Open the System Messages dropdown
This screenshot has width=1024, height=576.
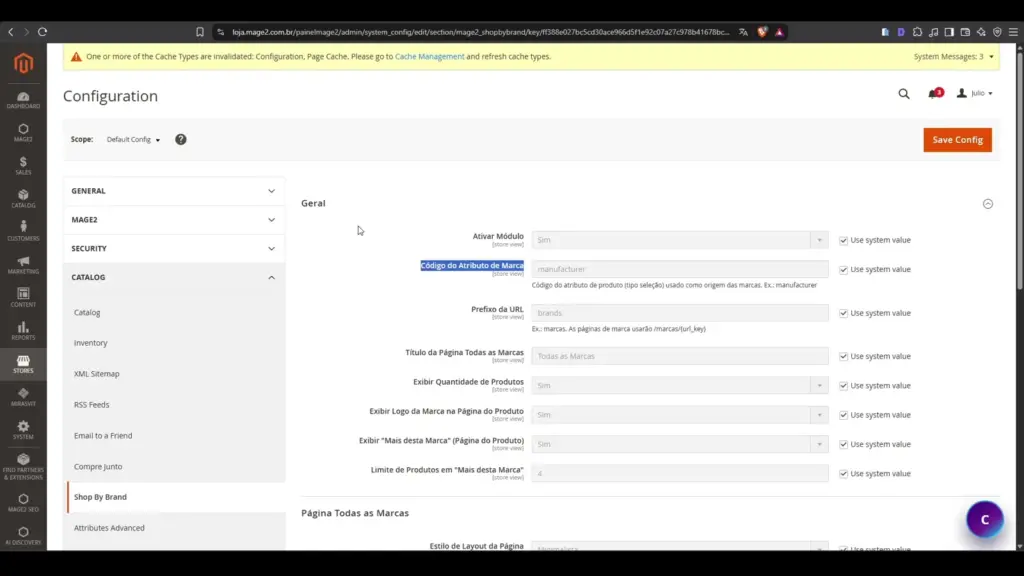pyautogui.click(x=953, y=57)
